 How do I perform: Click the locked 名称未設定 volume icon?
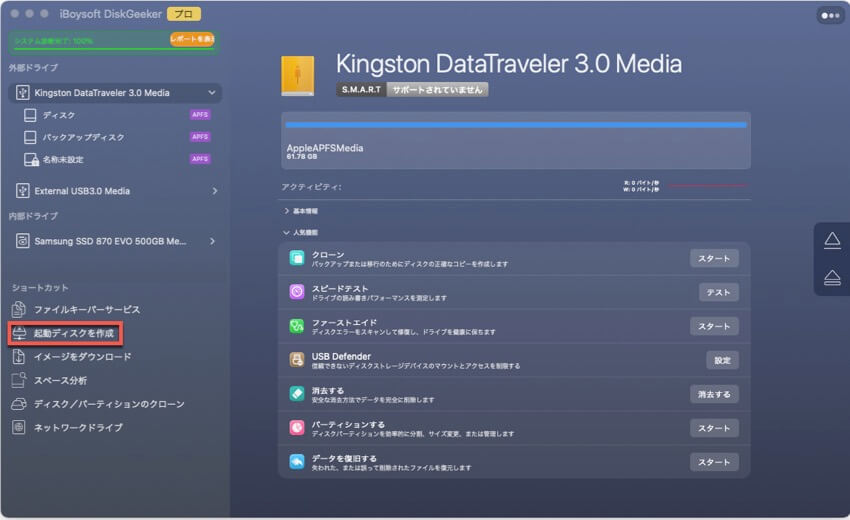[x=31, y=159]
